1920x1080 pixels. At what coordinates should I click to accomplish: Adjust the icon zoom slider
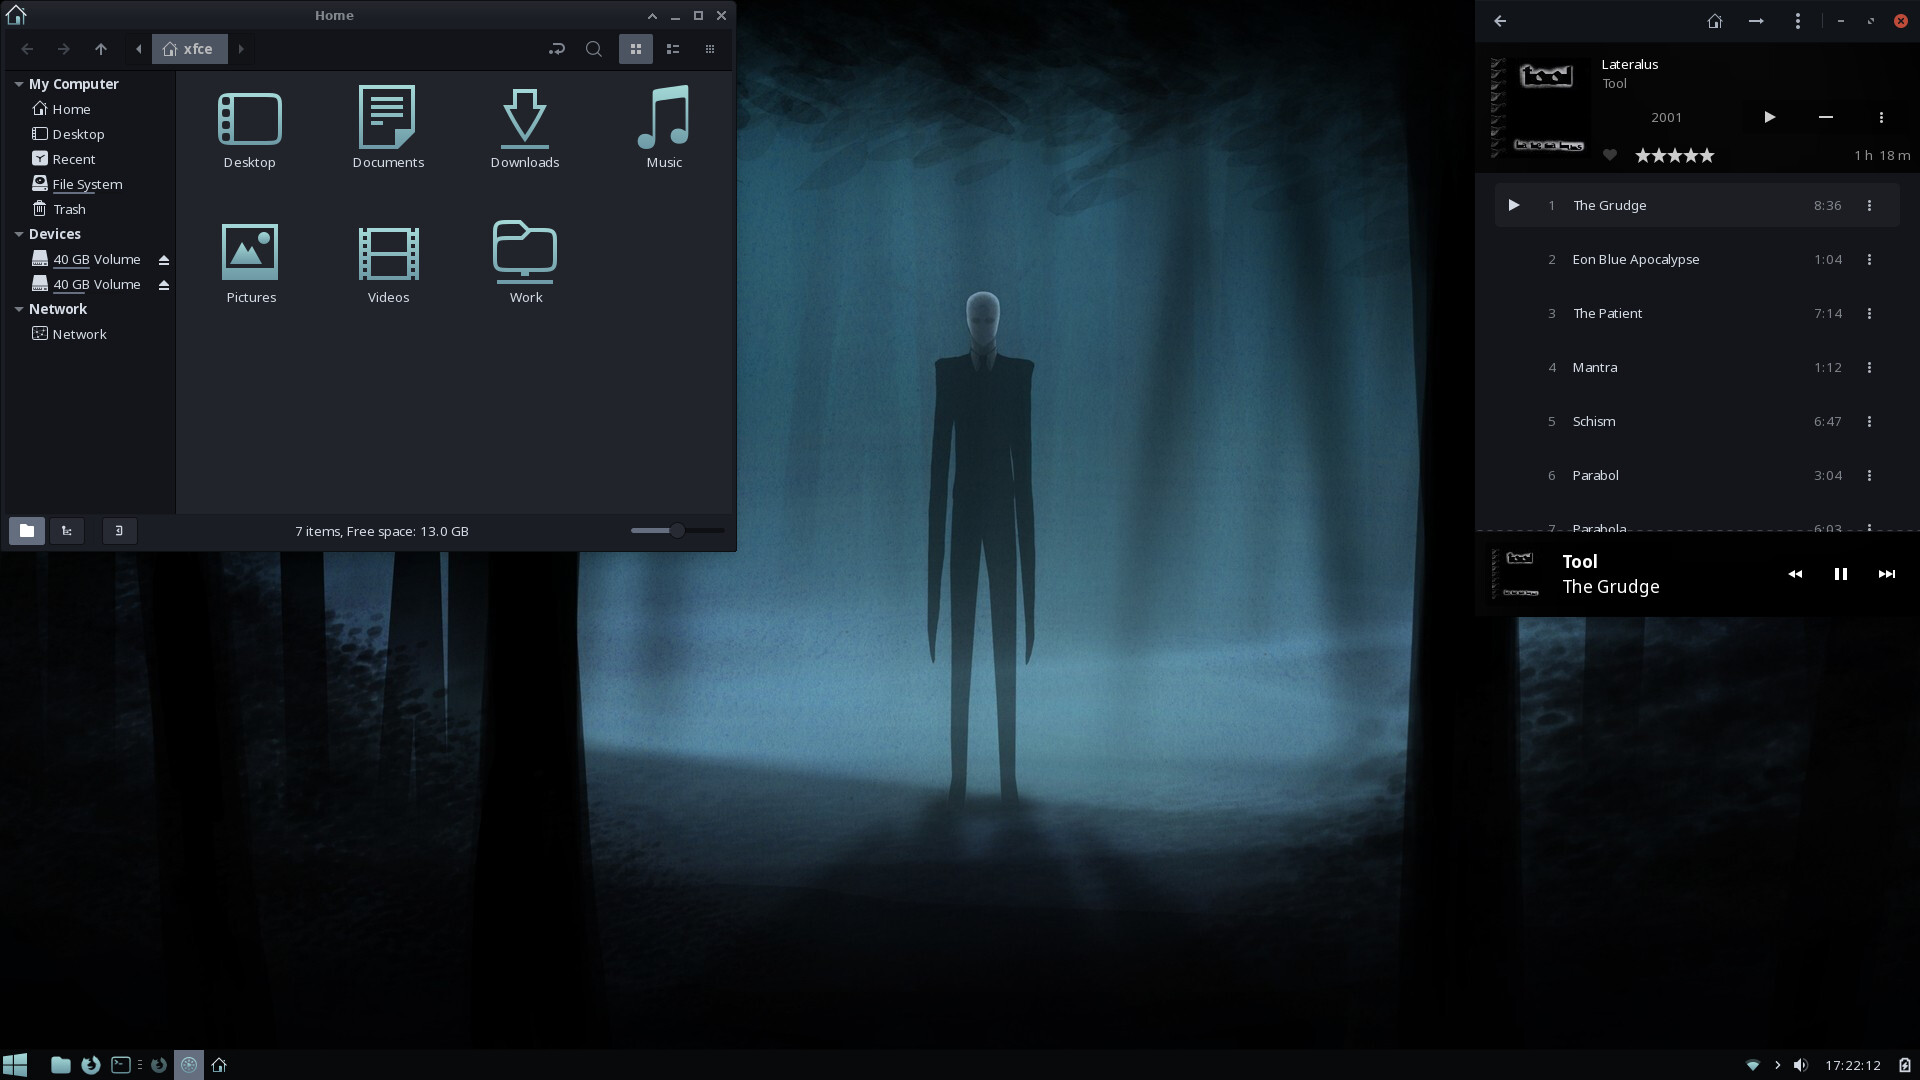(678, 531)
